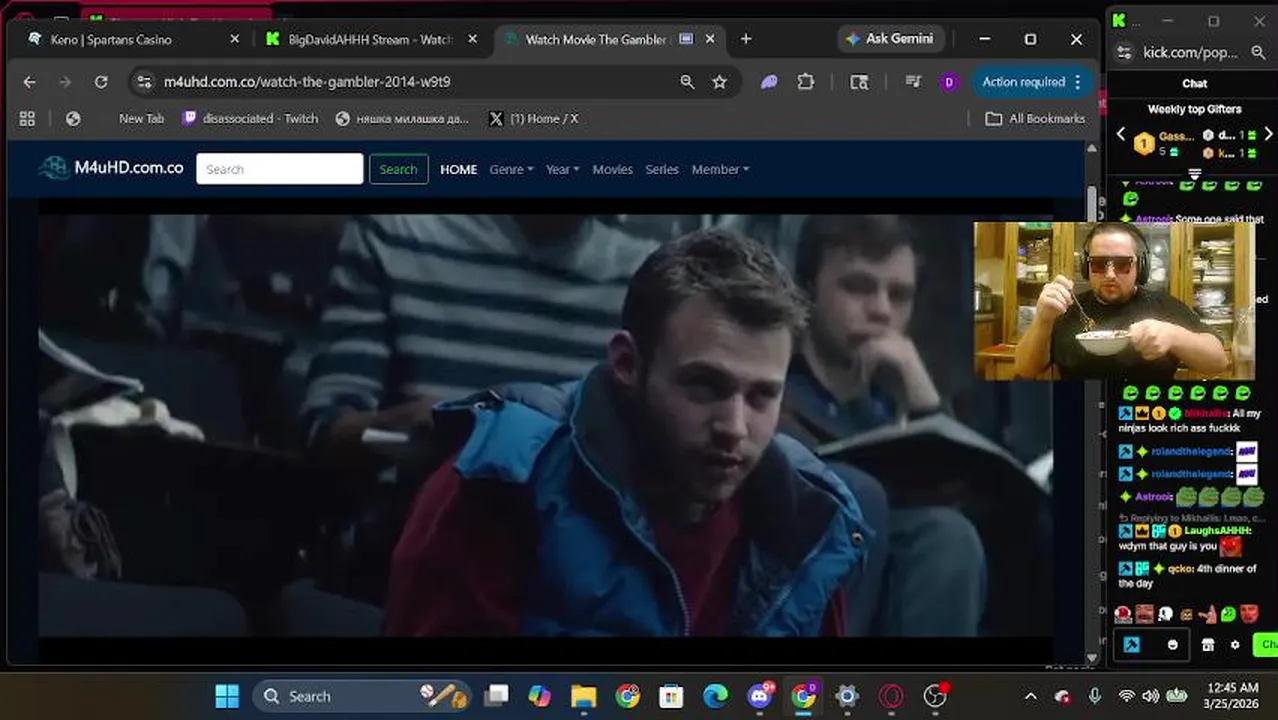Screen dimensions: 1278x720
Task: Close the Watch Movie The Gambler tab
Action: tap(710, 39)
